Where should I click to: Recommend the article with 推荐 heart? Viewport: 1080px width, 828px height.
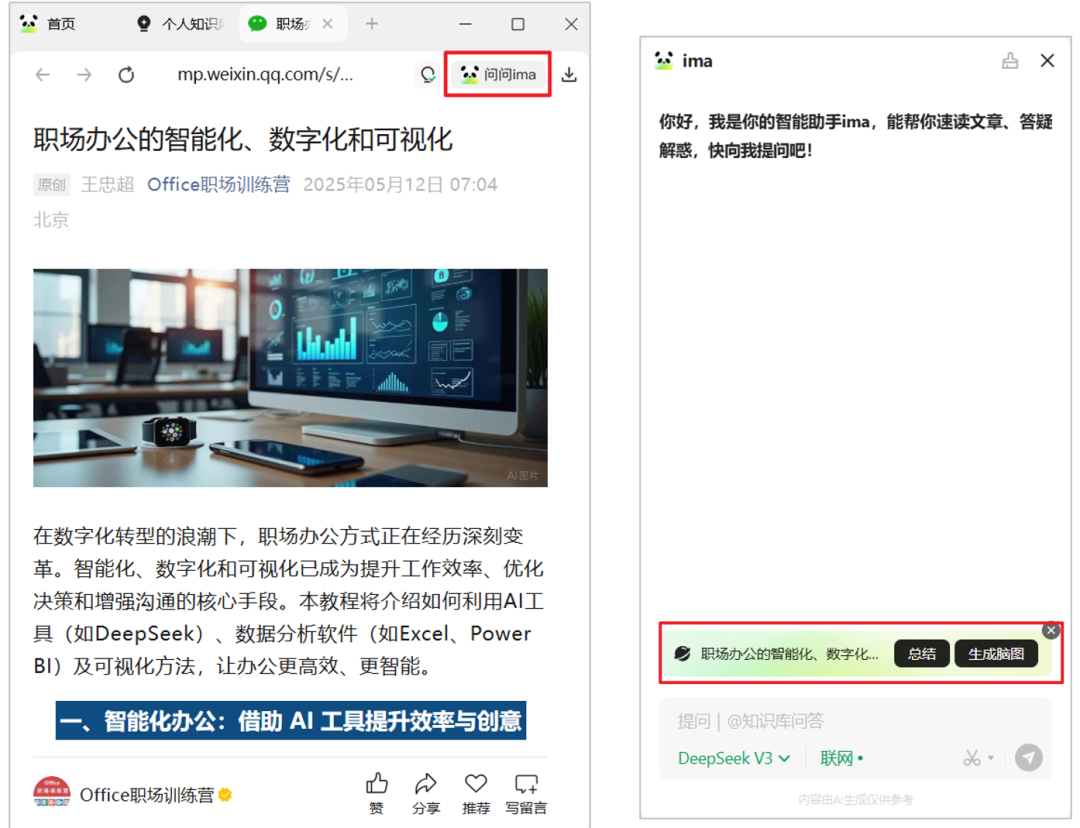click(x=475, y=793)
